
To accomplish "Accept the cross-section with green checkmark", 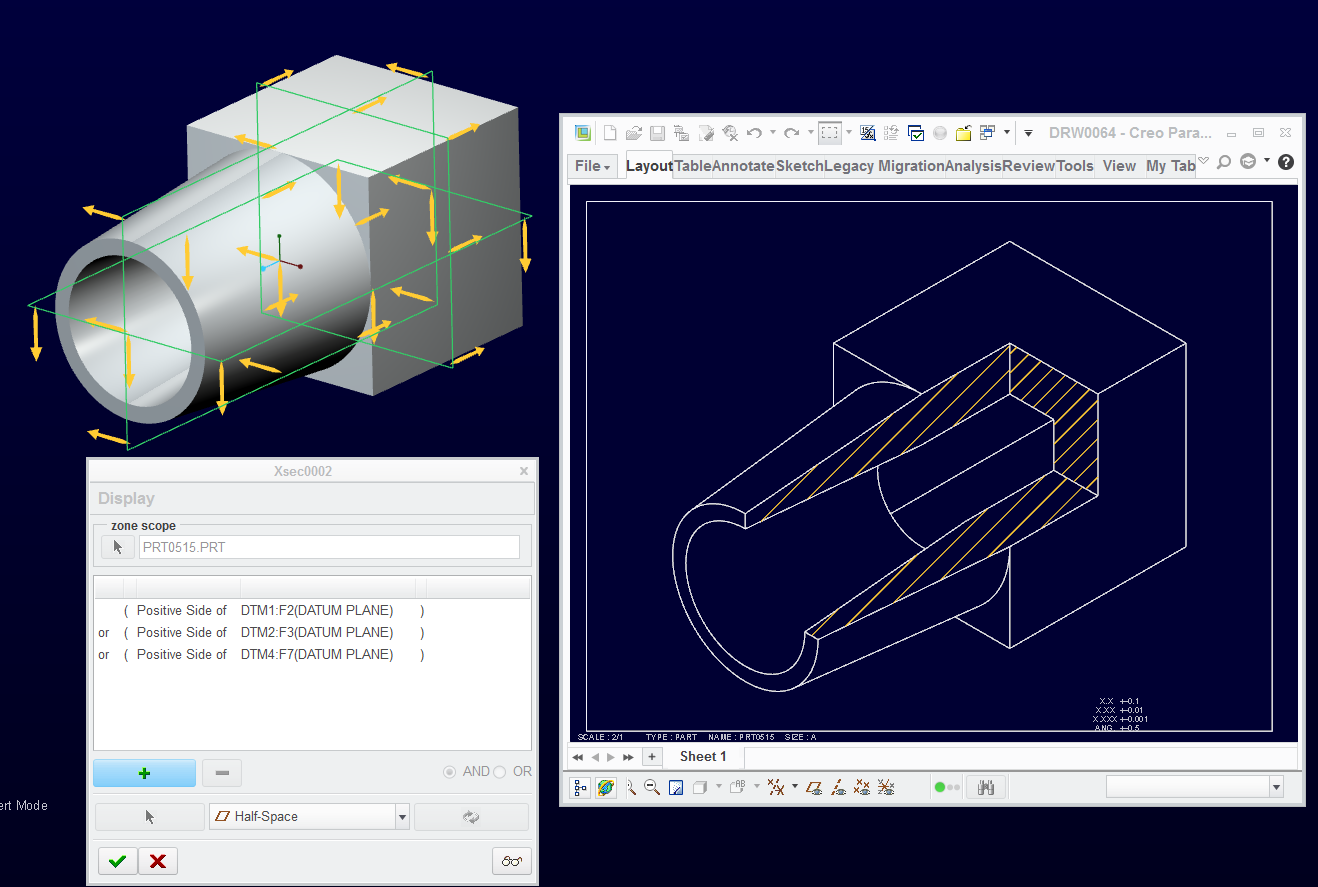I will (x=117, y=861).
